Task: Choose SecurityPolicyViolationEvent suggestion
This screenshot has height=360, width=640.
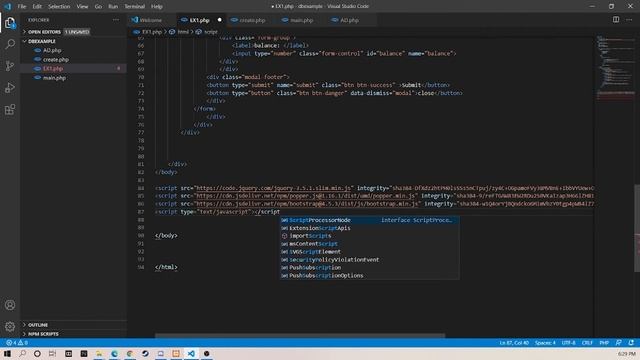Action: point(369,260)
